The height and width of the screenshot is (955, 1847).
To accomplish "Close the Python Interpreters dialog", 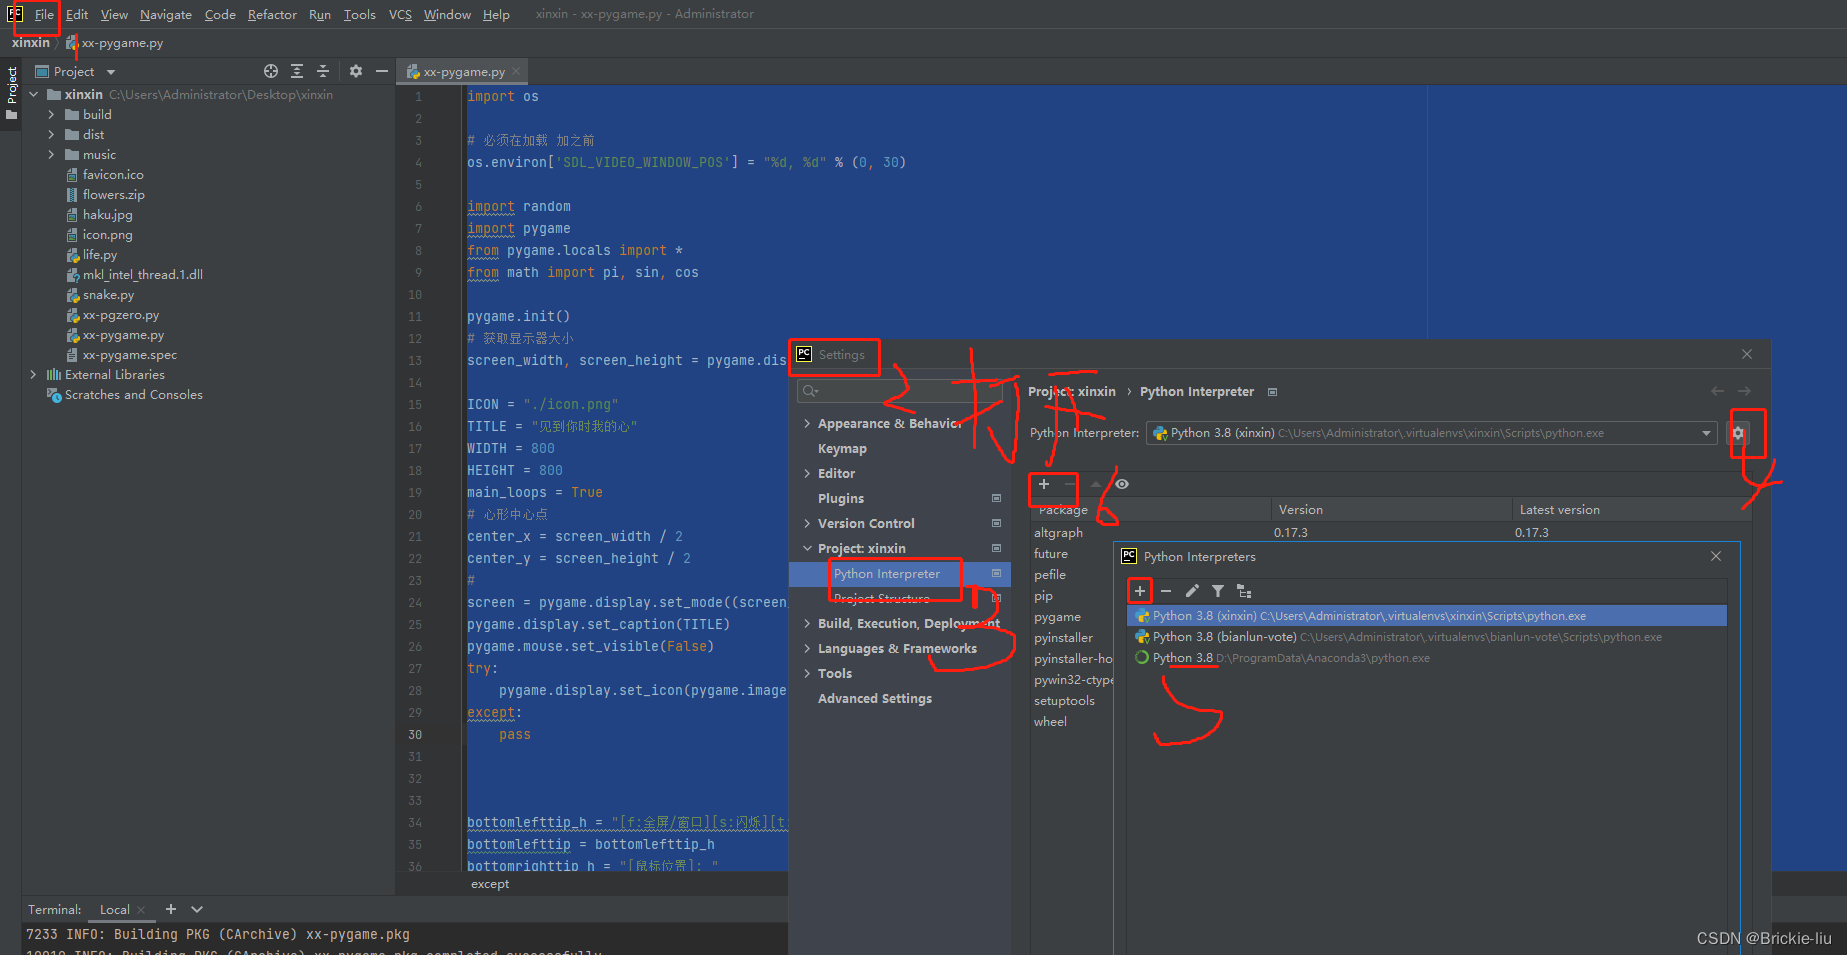I will (x=1716, y=556).
